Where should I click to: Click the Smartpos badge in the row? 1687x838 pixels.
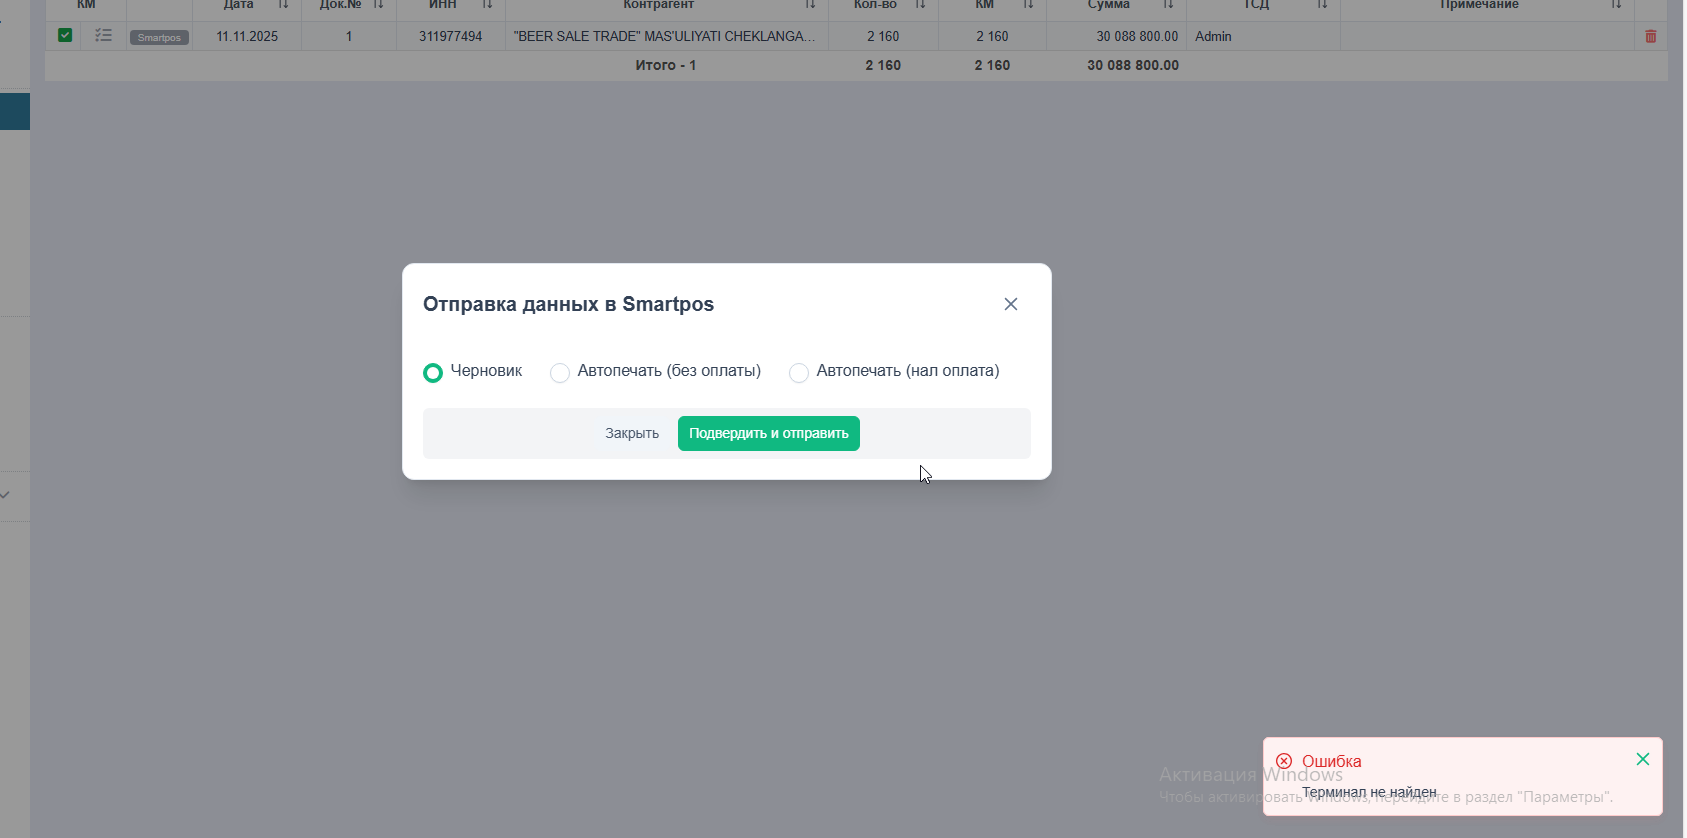159,37
